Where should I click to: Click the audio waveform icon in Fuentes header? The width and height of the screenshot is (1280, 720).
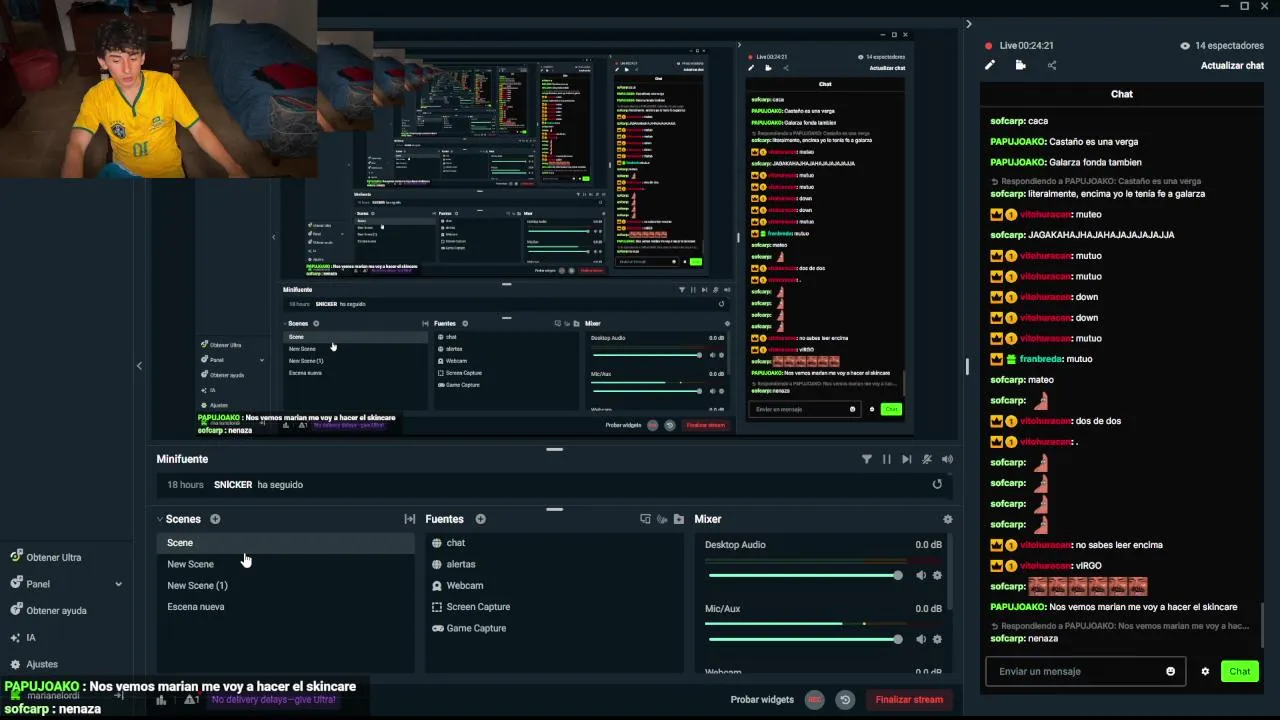[x=662, y=519]
